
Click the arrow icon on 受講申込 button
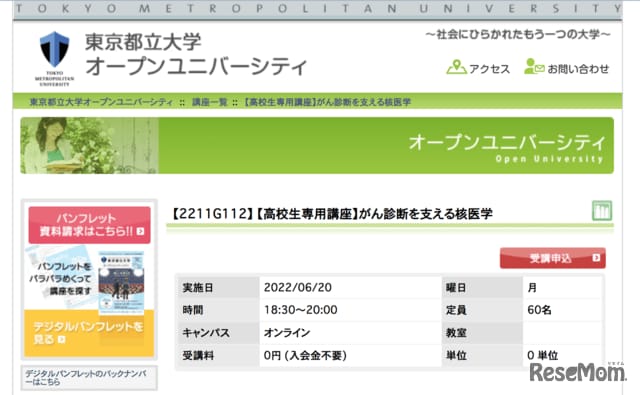(x=596, y=258)
